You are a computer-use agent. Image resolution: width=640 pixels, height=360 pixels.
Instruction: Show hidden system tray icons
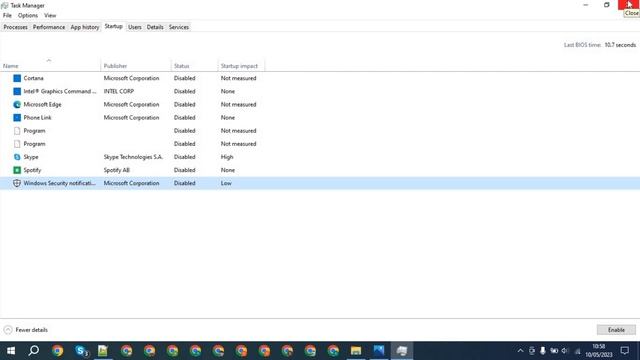coord(520,351)
